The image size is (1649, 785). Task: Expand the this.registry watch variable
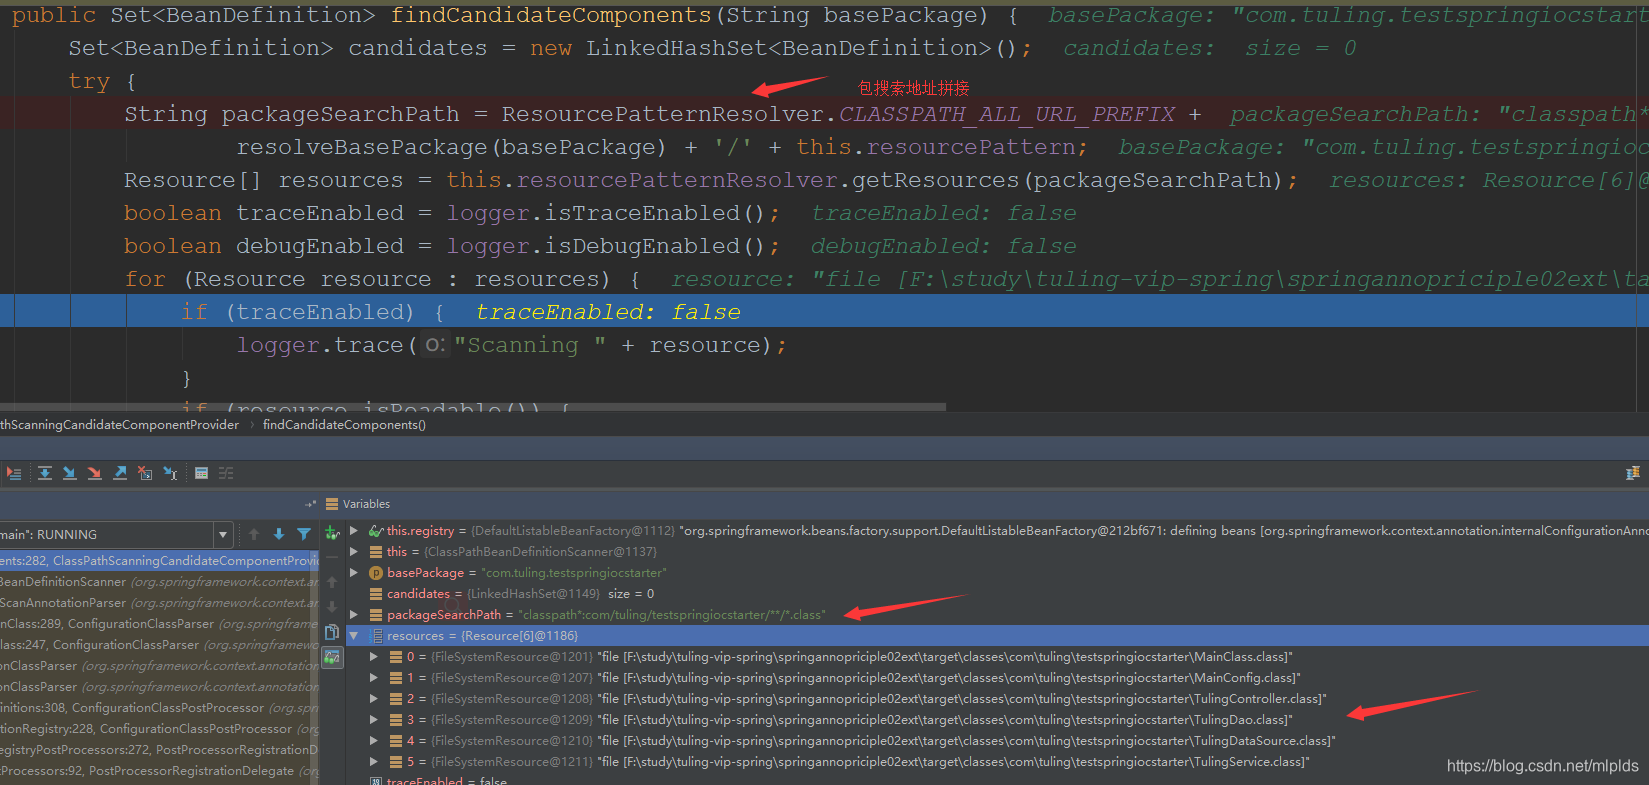(353, 531)
